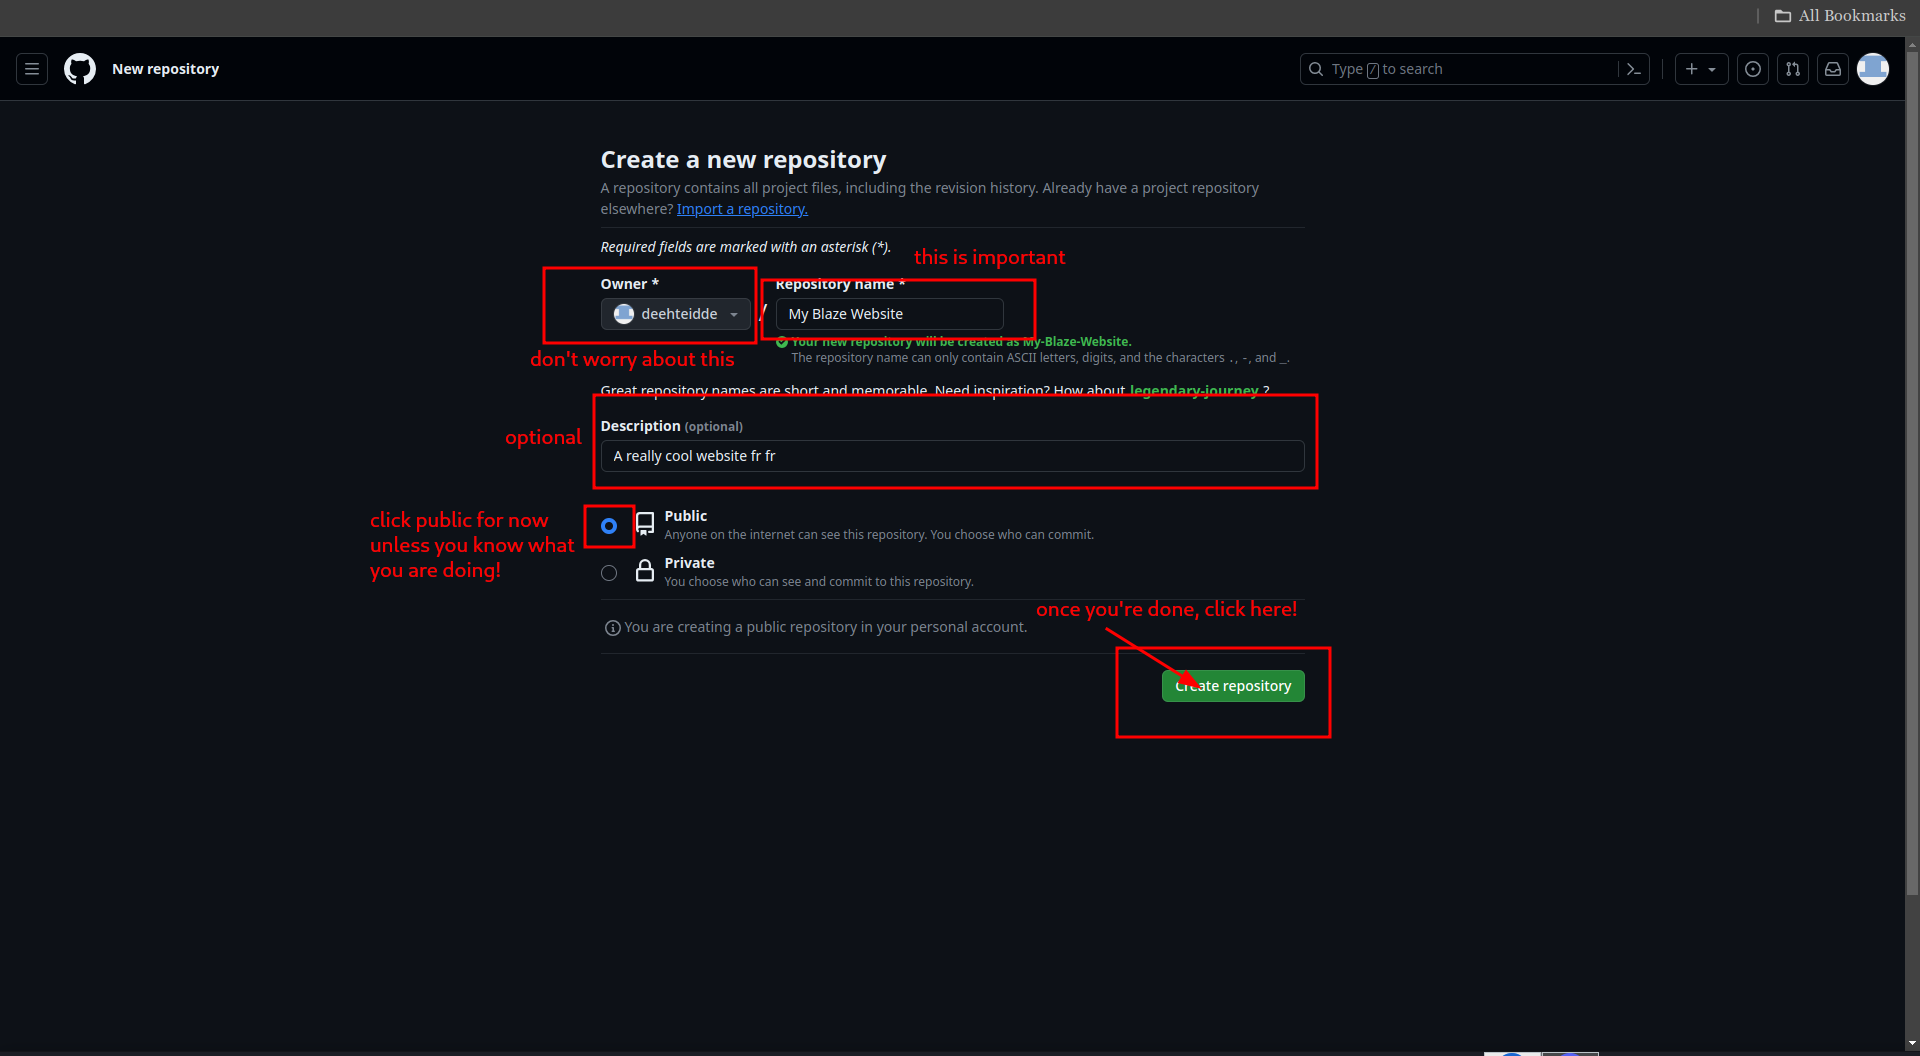Open the command palette icon
This screenshot has height=1056, width=1920.
[1633, 69]
